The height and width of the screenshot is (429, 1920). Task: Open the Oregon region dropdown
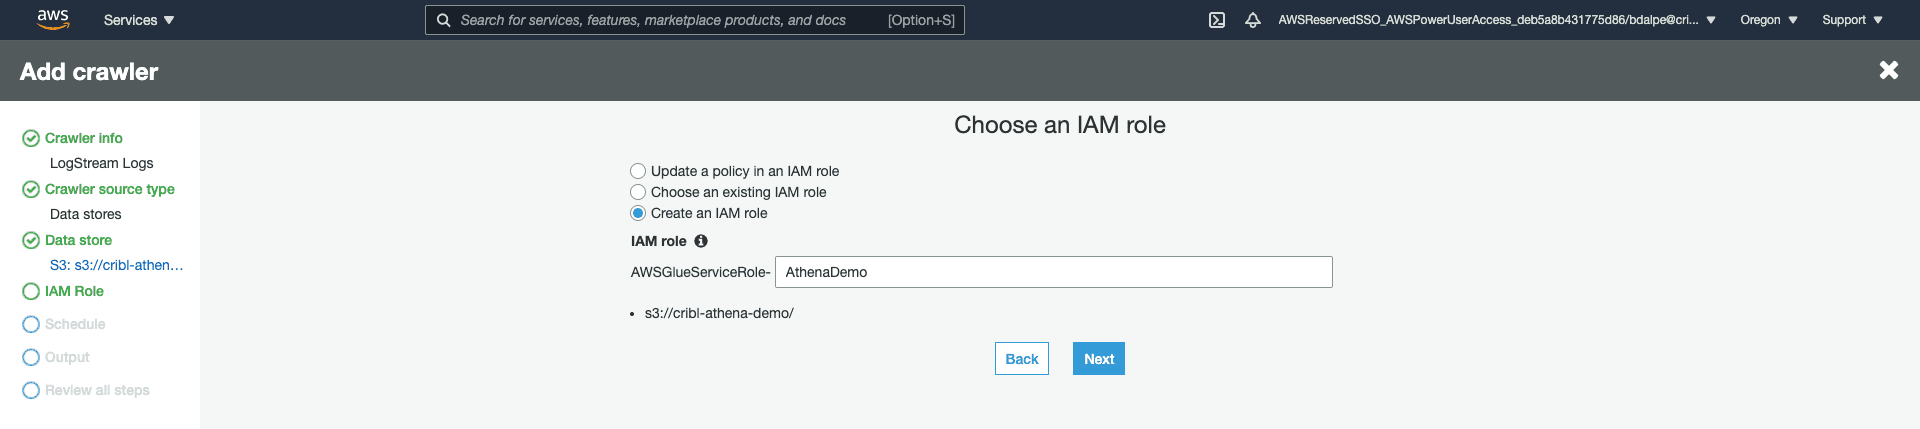point(1768,20)
